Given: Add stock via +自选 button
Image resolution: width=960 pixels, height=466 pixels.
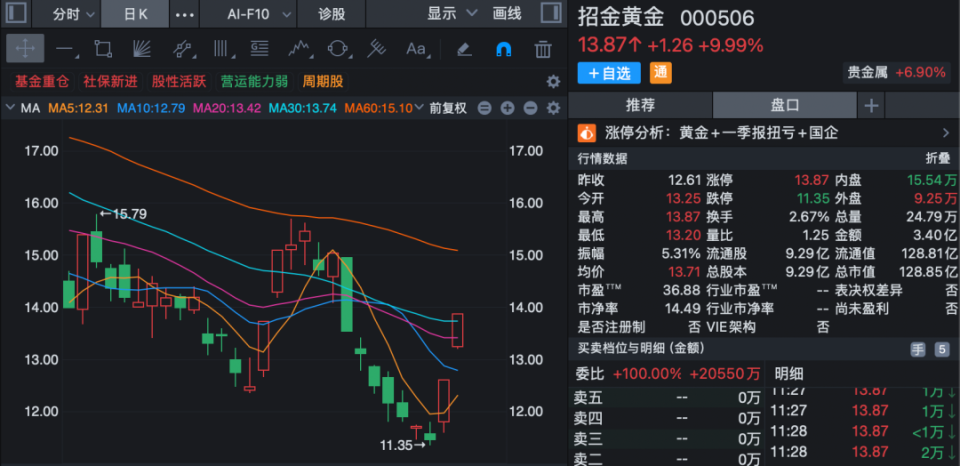Looking at the screenshot, I should tap(609, 73).
